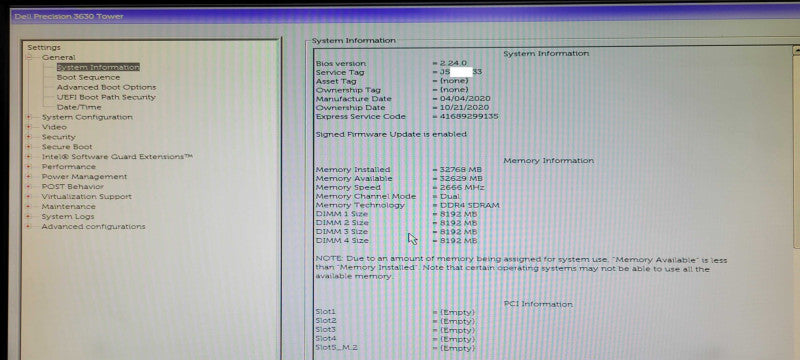The height and width of the screenshot is (360, 800).
Task: Expand the System Logs node
Action: (x=29, y=217)
